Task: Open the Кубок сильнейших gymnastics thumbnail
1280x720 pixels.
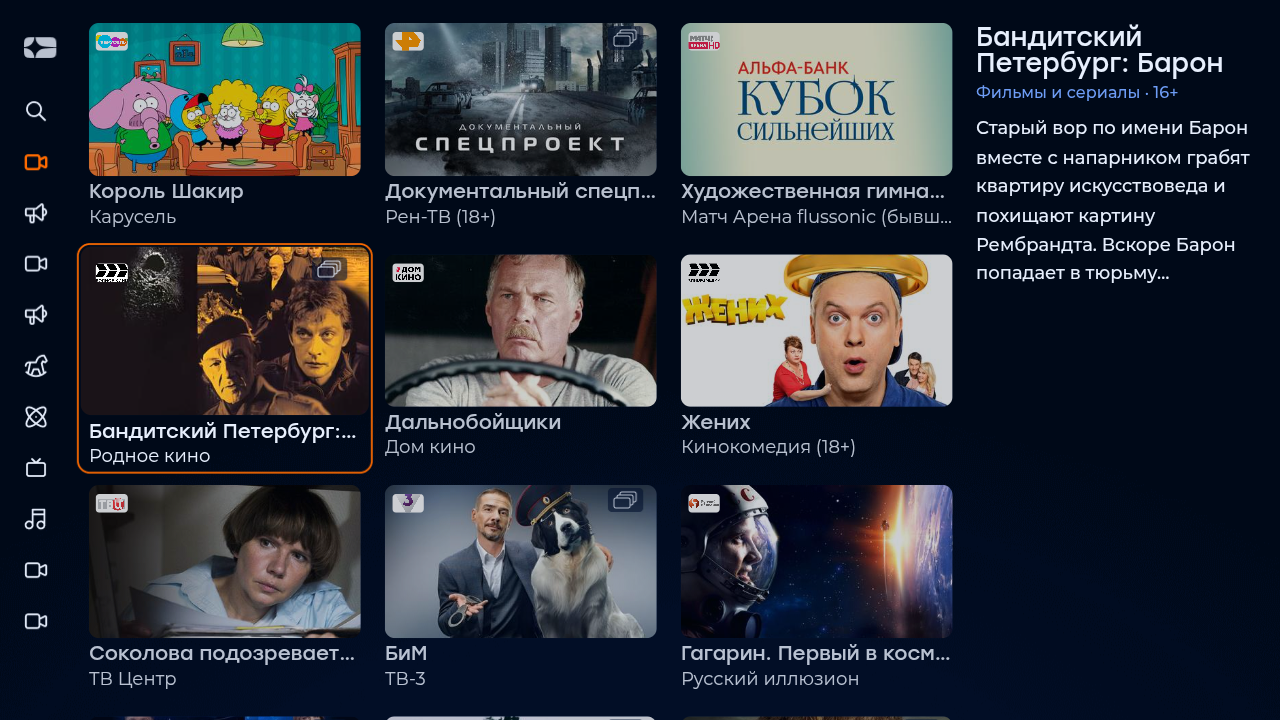Action: coord(817,100)
